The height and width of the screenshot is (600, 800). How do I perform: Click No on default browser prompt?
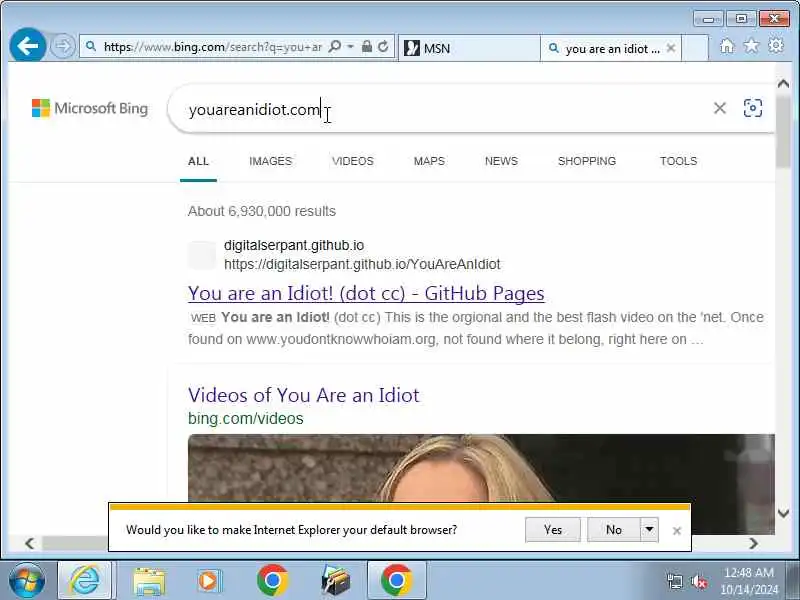(x=614, y=530)
